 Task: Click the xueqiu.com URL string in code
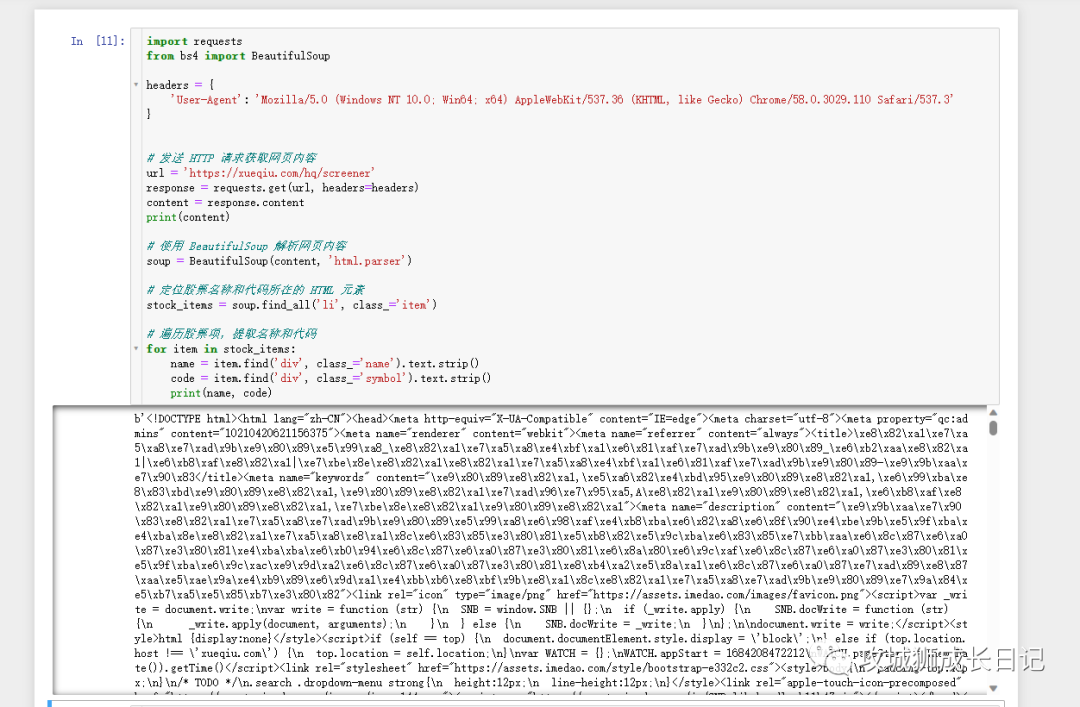point(279,173)
